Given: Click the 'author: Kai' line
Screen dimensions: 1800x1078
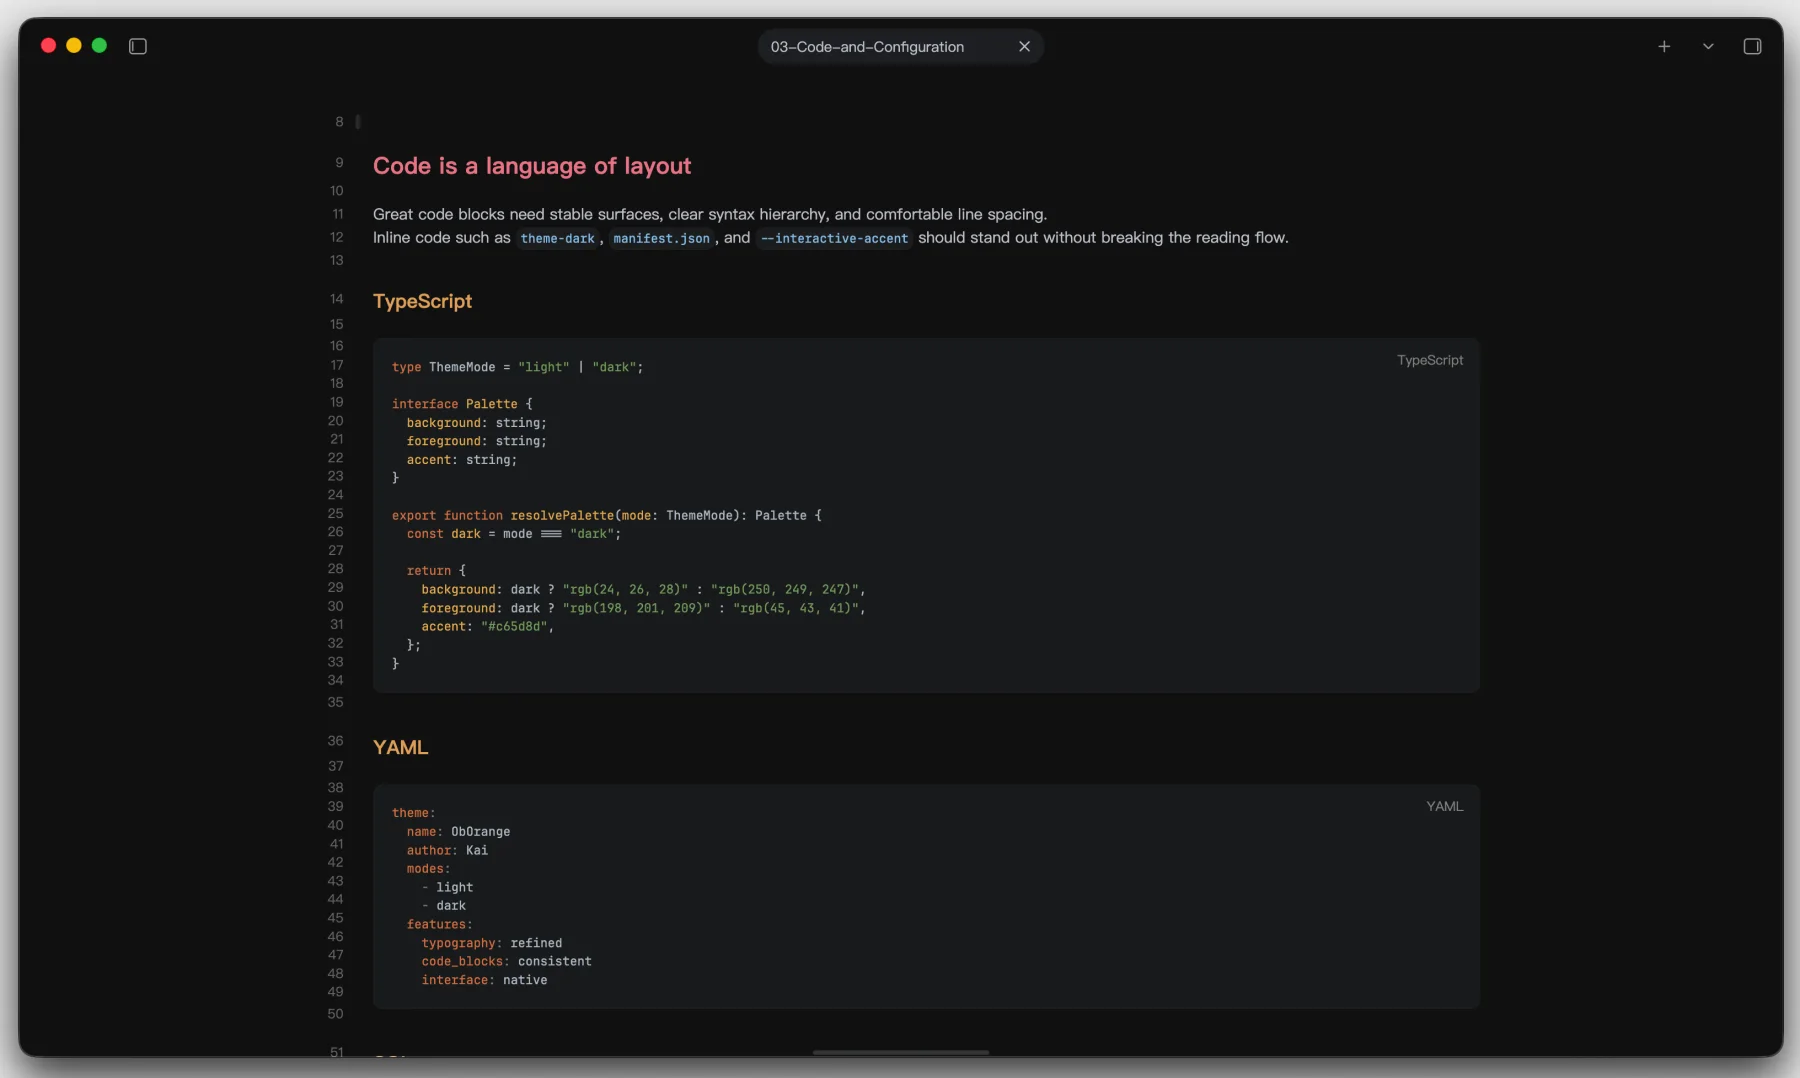Looking at the screenshot, I should point(447,851).
